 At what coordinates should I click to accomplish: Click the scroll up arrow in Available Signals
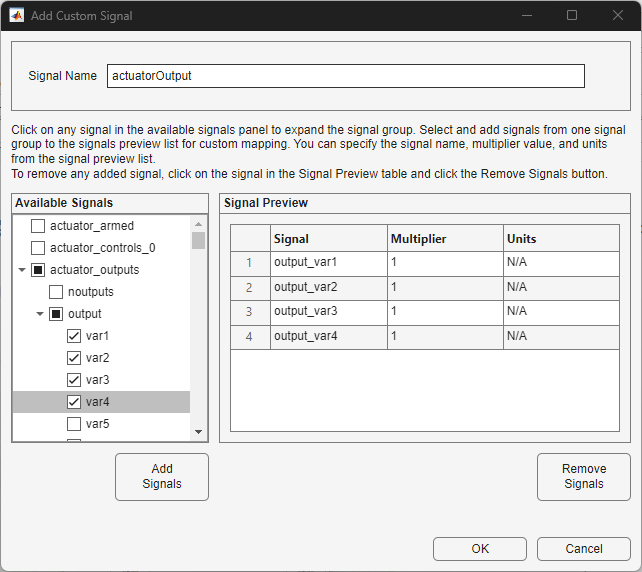[x=199, y=224]
